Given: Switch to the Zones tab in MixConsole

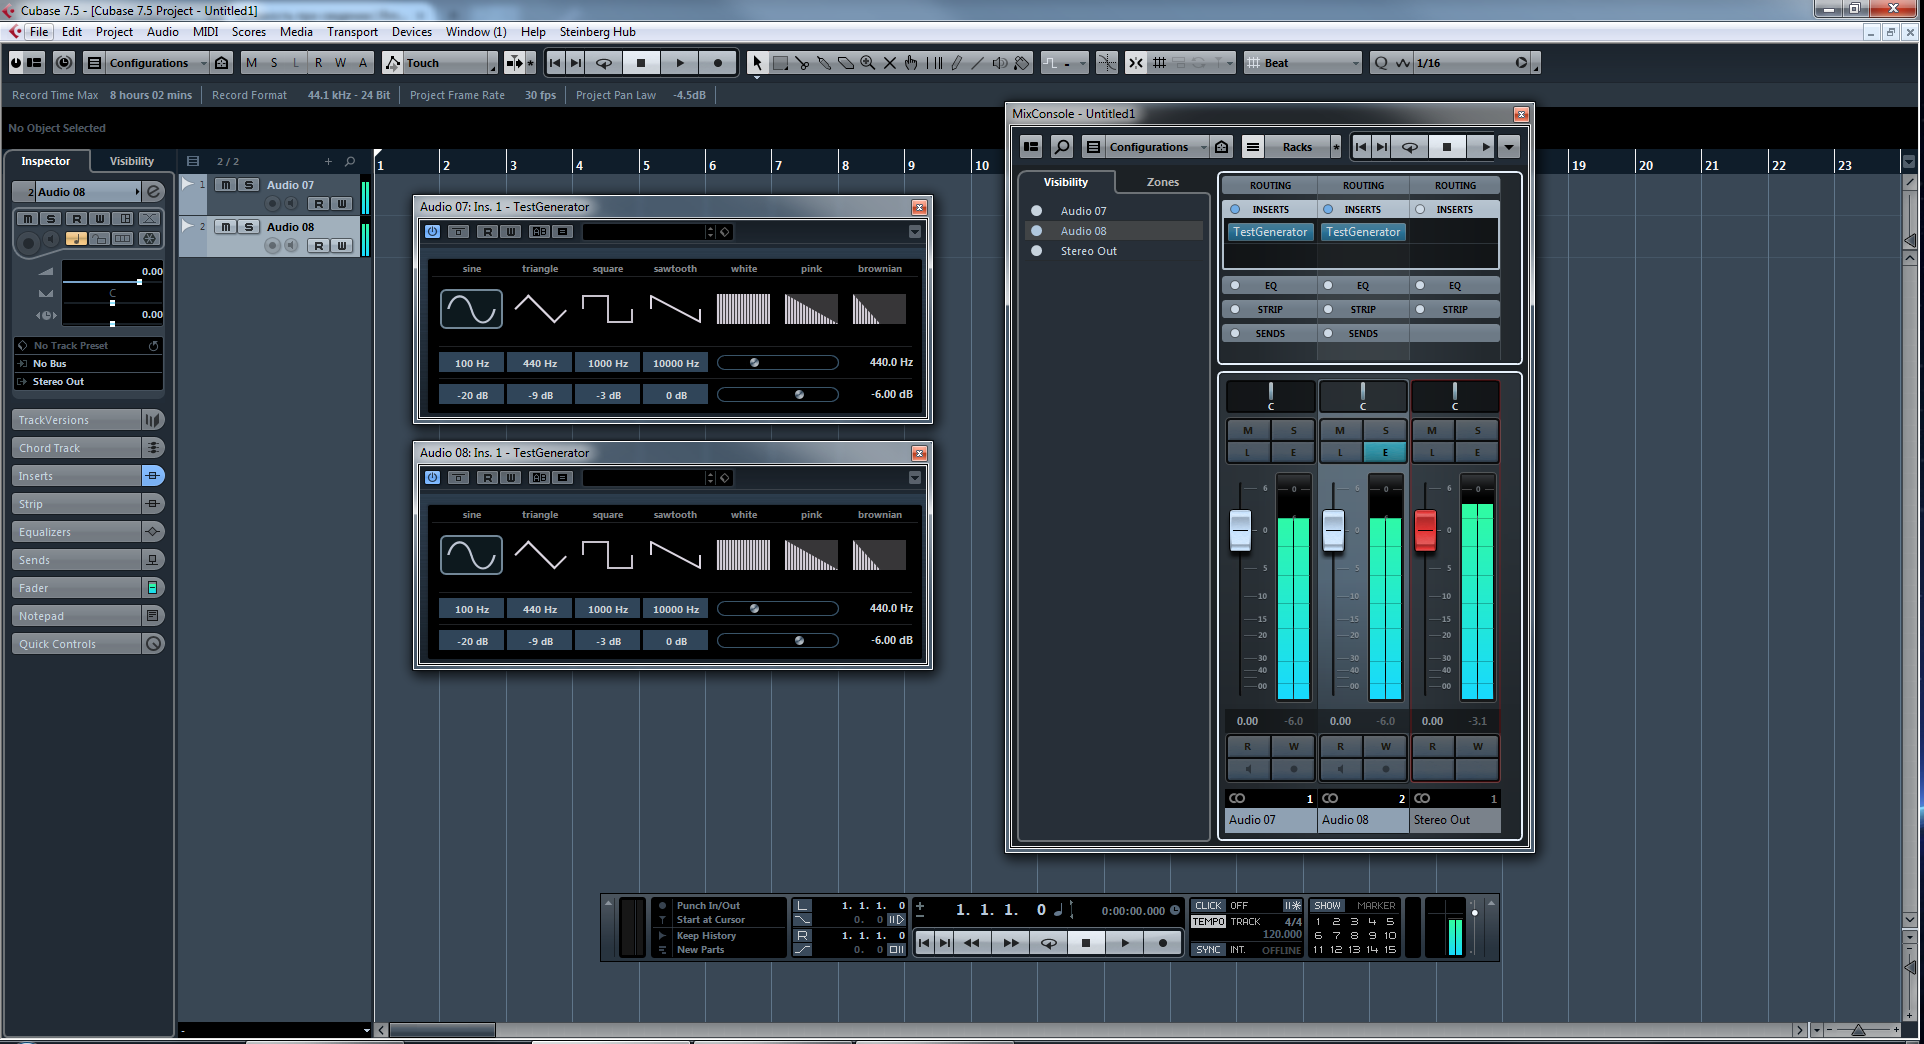Looking at the screenshot, I should tap(1162, 182).
